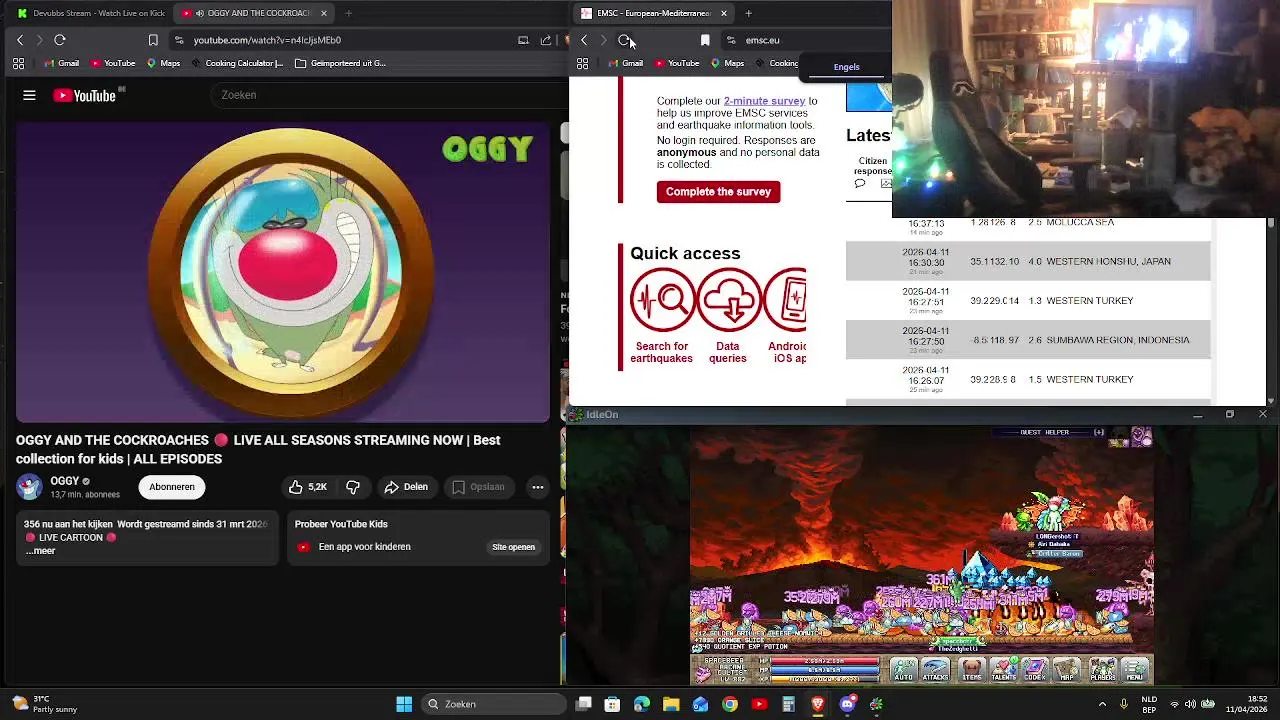Open more actions ellipsis under the video
Viewport: 1280px width, 720px height.
[538, 487]
